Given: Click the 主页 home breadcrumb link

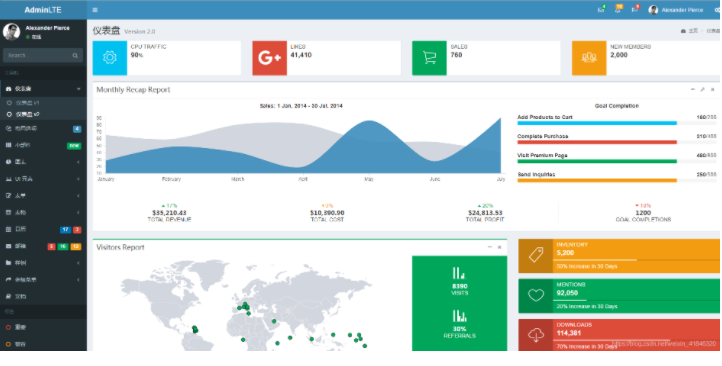Looking at the screenshot, I should pyautogui.click(x=689, y=31).
